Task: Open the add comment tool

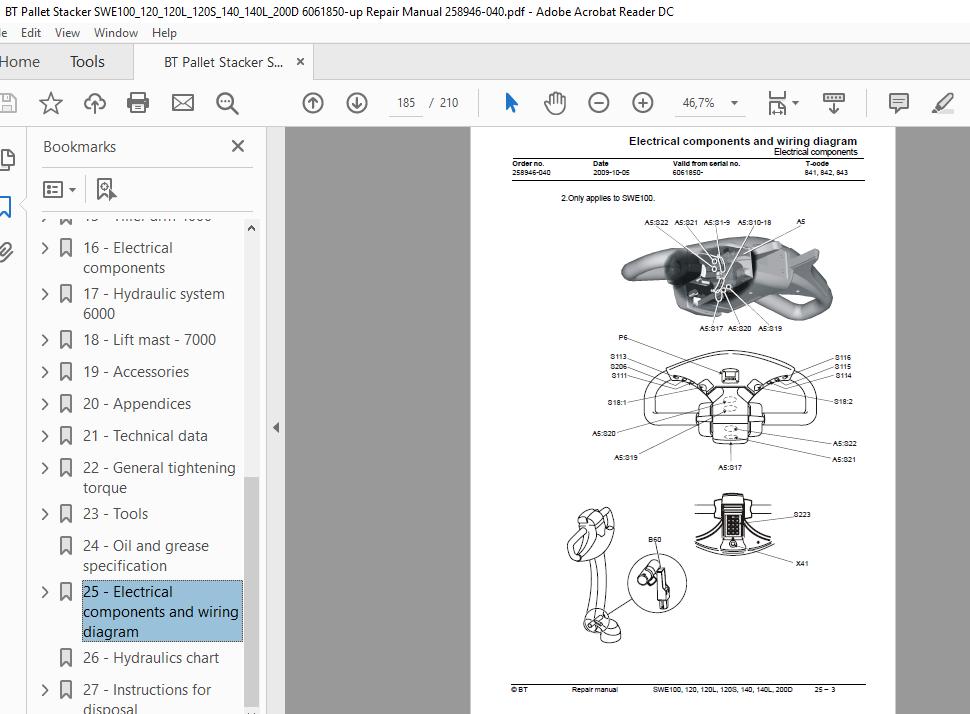Action: tap(898, 103)
